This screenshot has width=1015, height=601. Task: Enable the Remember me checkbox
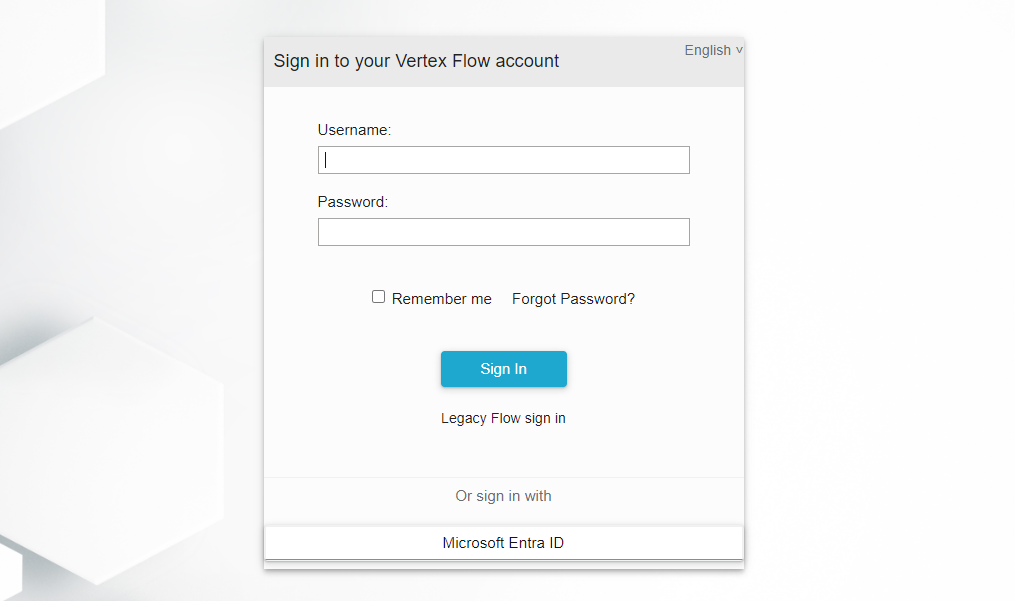tap(378, 297)
